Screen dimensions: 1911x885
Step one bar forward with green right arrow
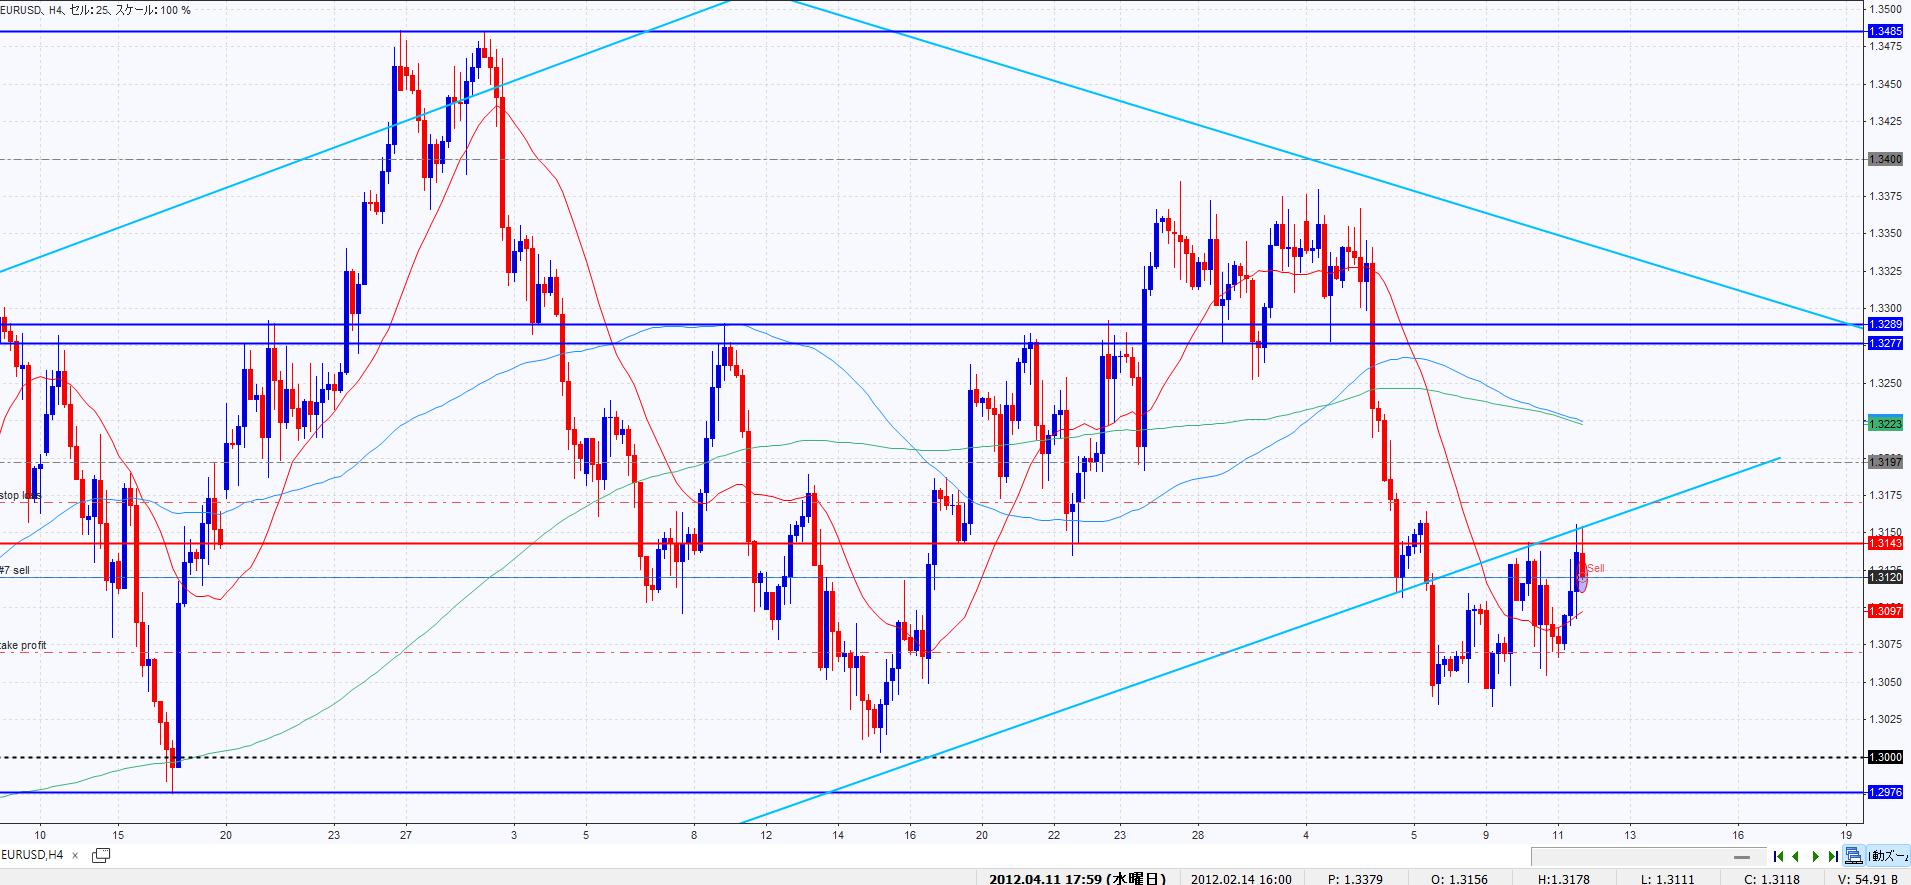click(x=1815, y=856)
